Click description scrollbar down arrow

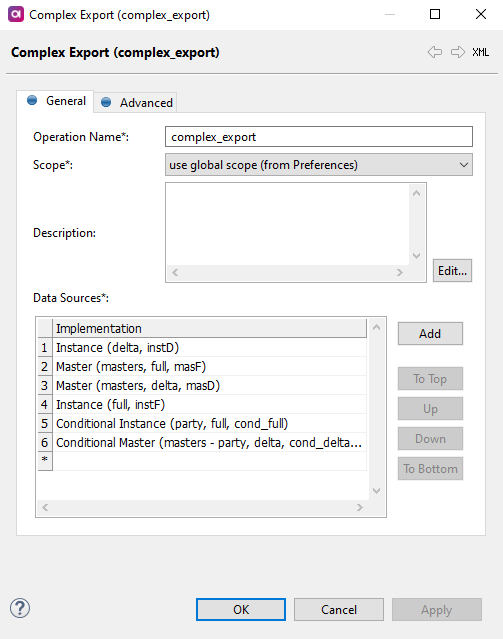click(x=416, y=256)
